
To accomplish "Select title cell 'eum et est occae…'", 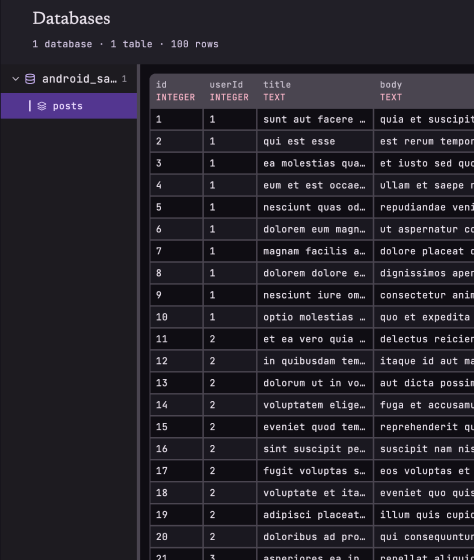I will [x=315, y=185].
